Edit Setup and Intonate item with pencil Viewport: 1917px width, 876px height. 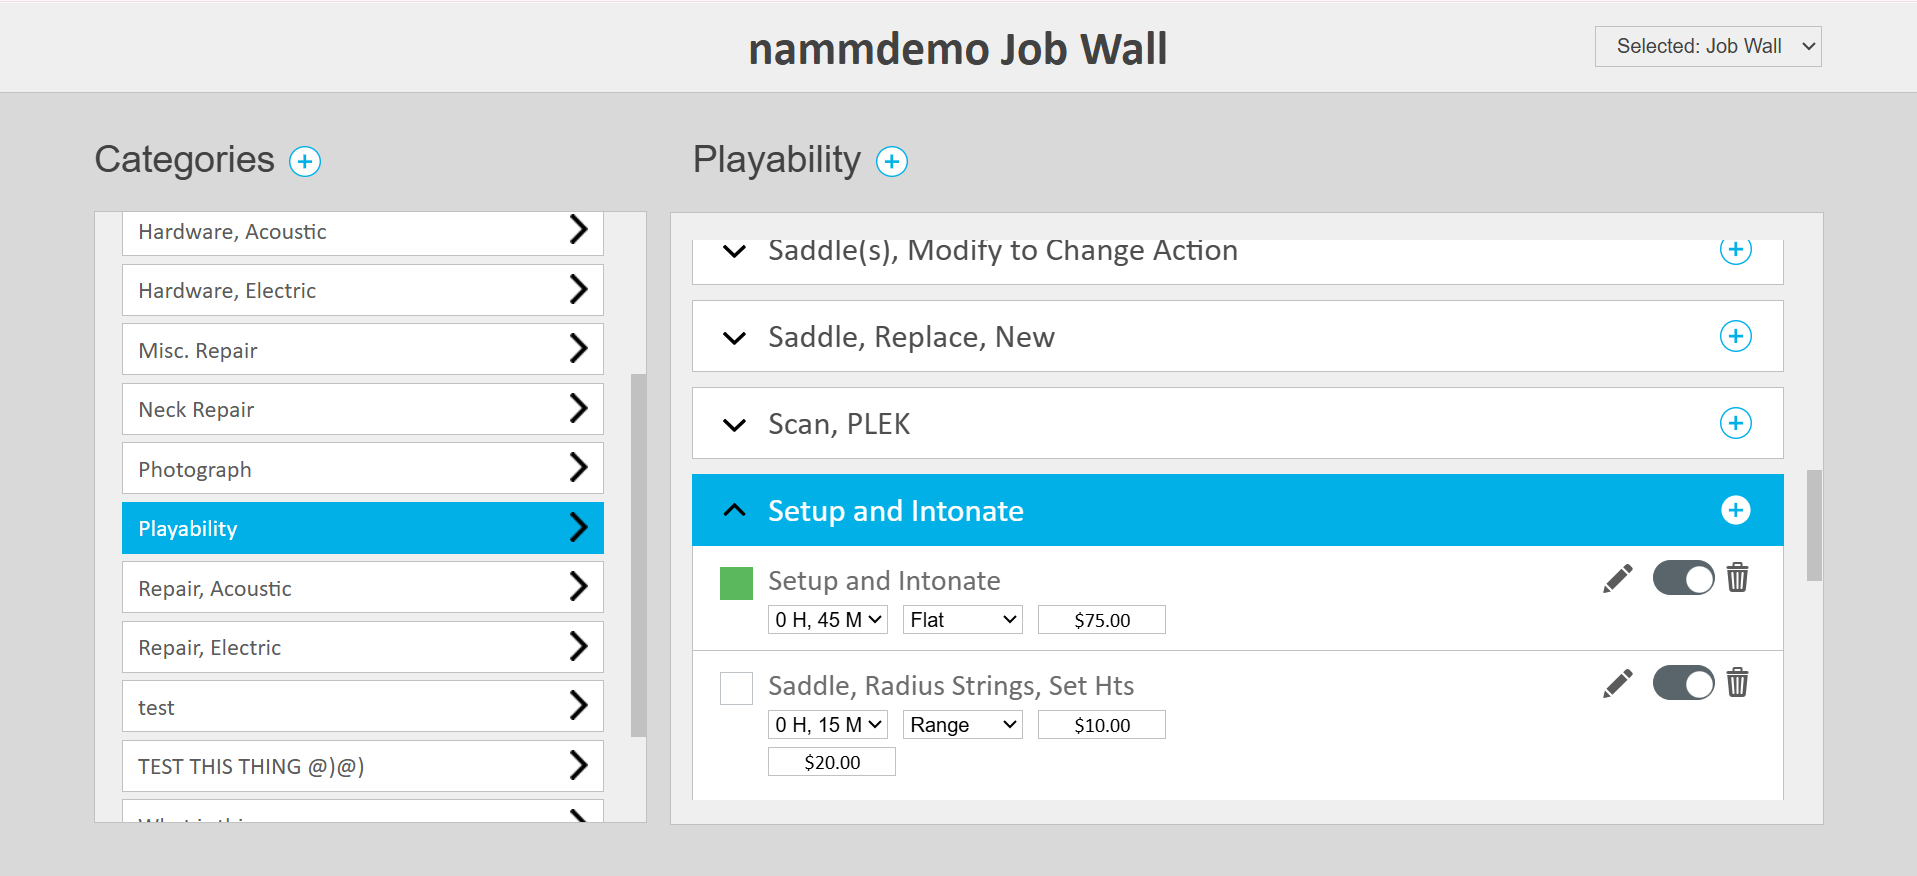1617,578
